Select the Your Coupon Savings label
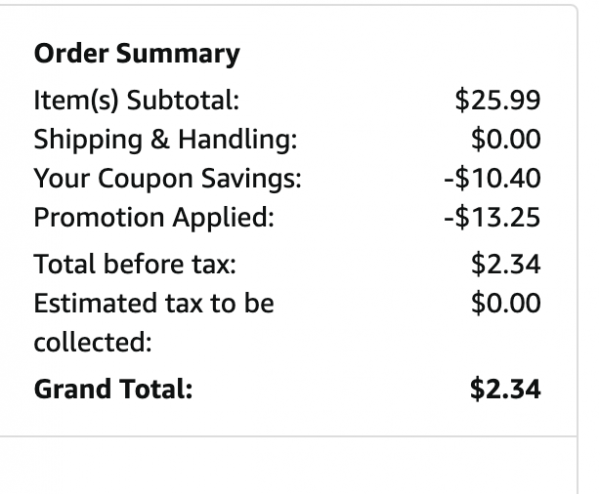The height and width of the screenshot is (494, 600). [168, 179]
